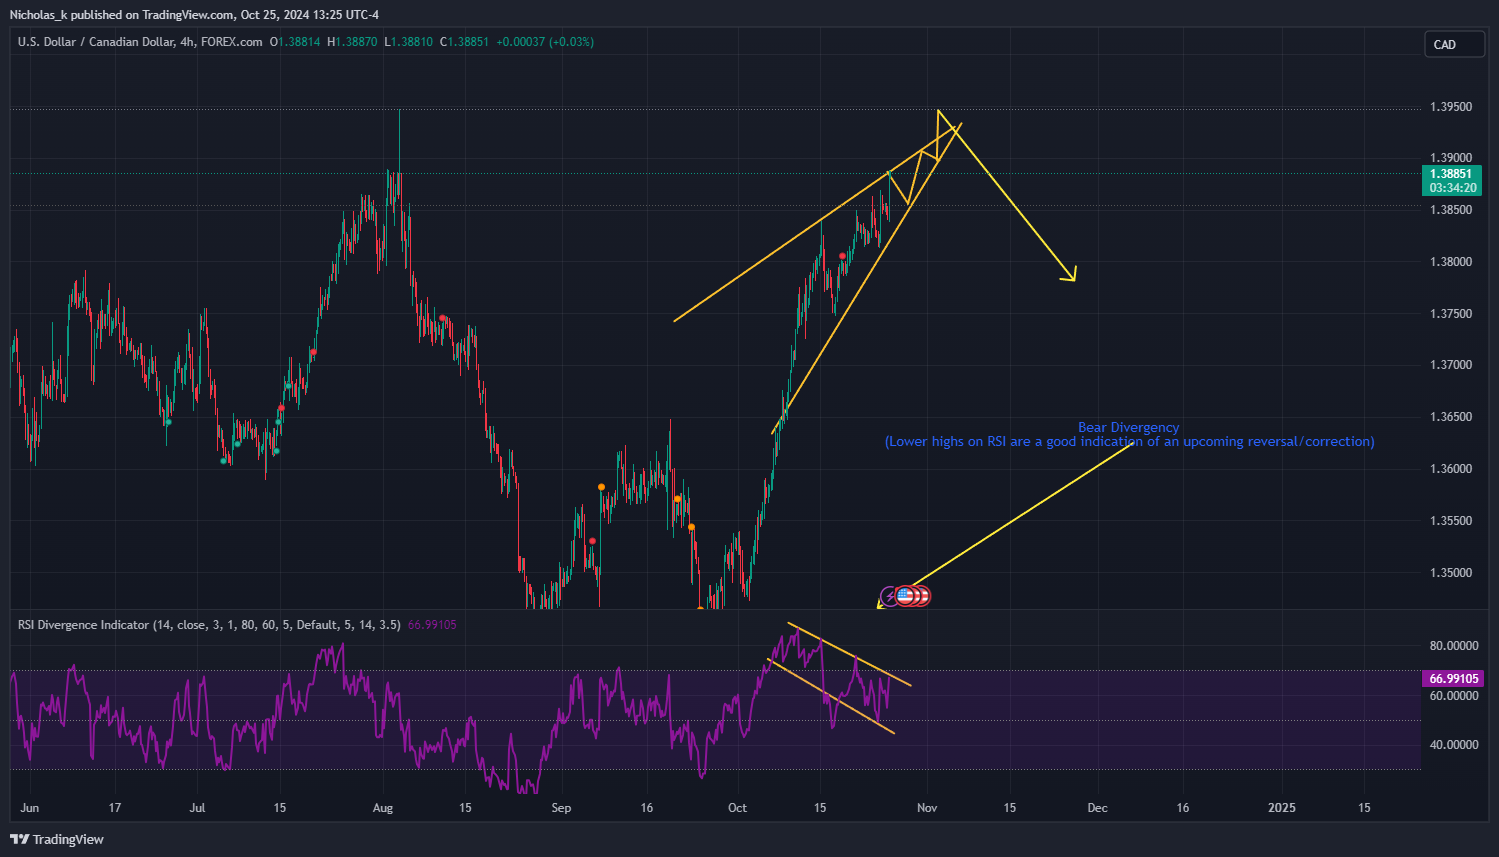This screenshot has height=857, width=1499.
Task: Click the Oct label on time axis
Action: [x=737, y=808]
